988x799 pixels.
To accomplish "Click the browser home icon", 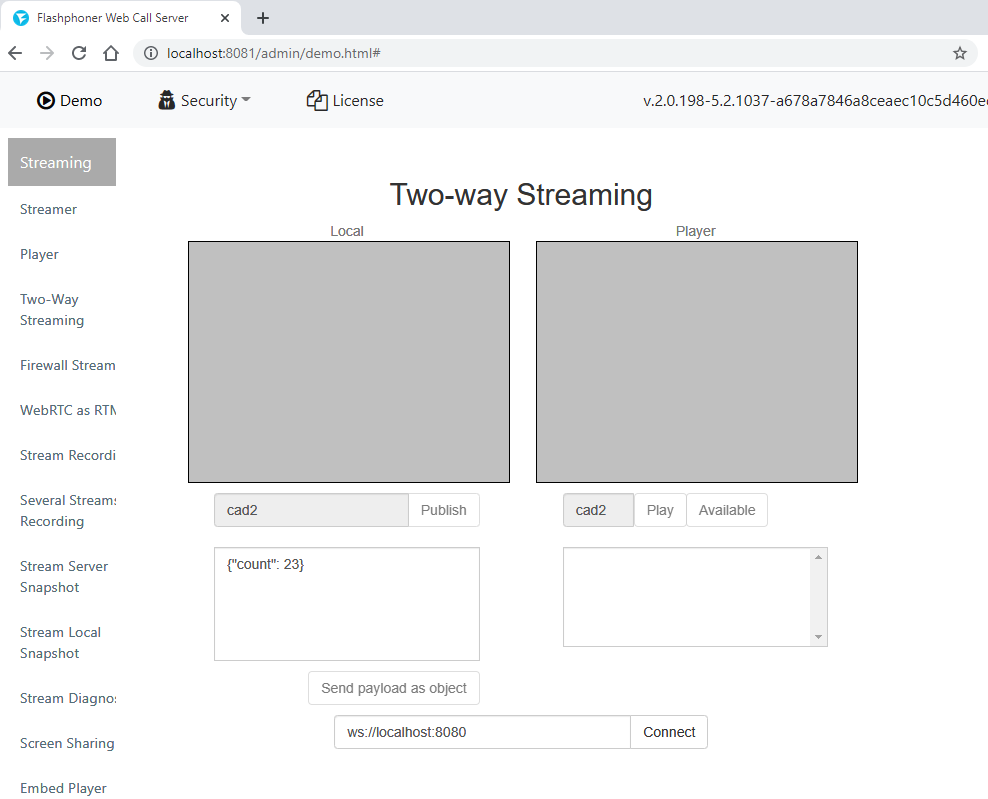I will click(111, 53).
